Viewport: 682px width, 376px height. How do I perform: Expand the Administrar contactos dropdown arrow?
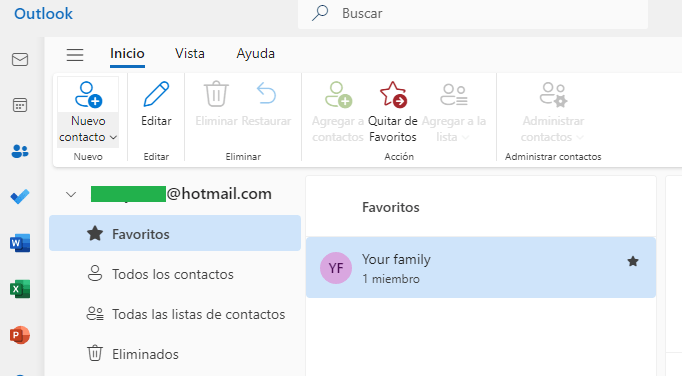(x=579, y=137)
